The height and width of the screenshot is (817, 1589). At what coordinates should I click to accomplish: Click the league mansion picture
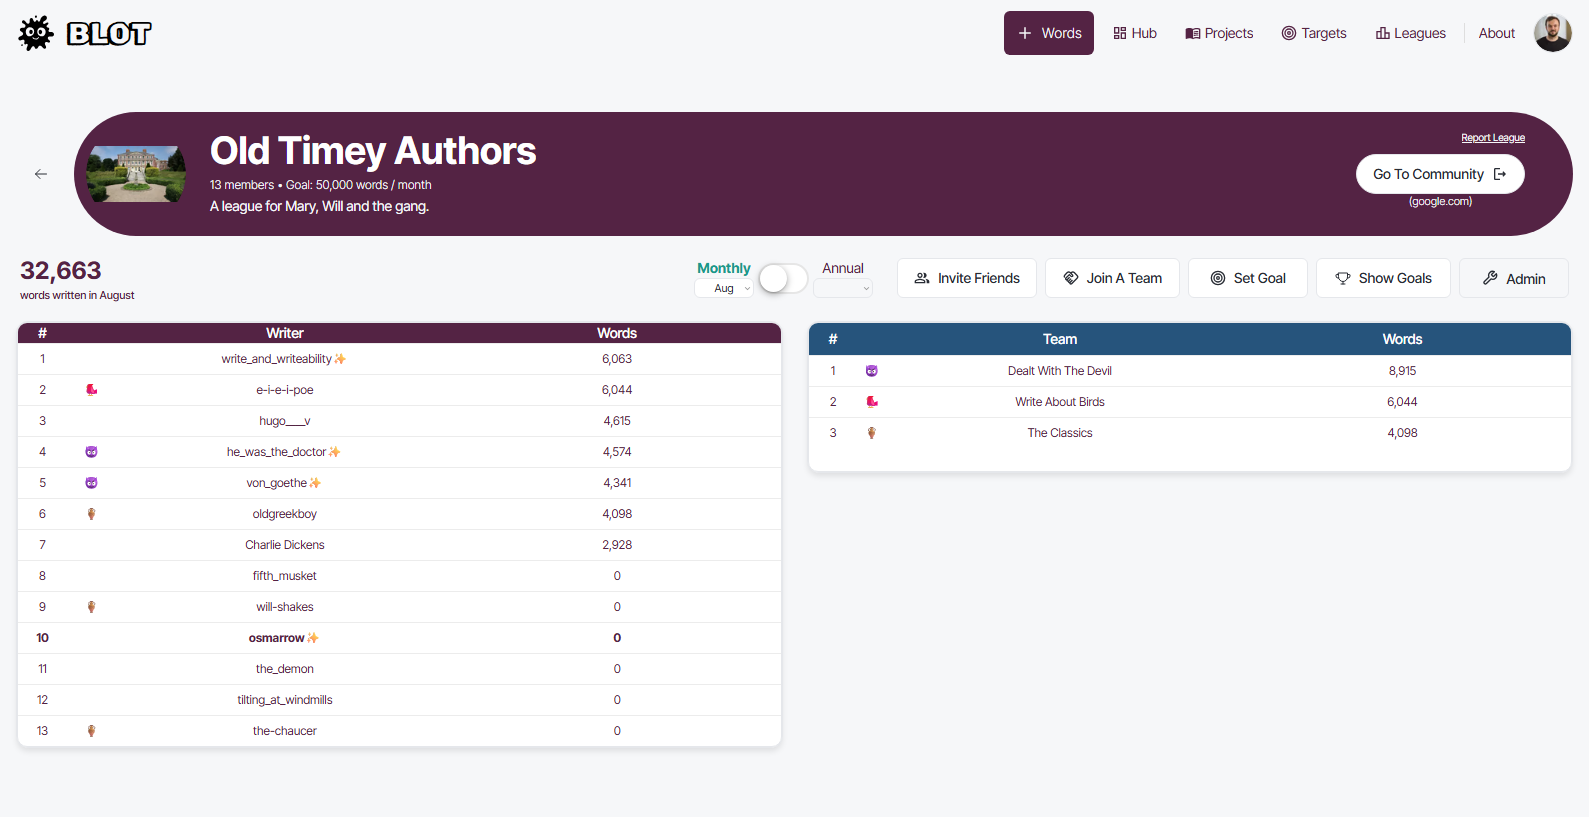pos(136,174)
